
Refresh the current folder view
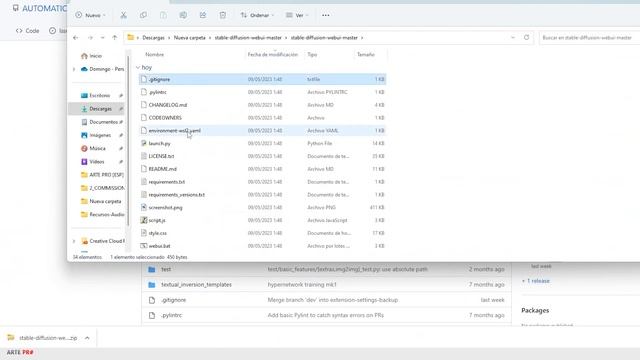(x=527, y=38)
